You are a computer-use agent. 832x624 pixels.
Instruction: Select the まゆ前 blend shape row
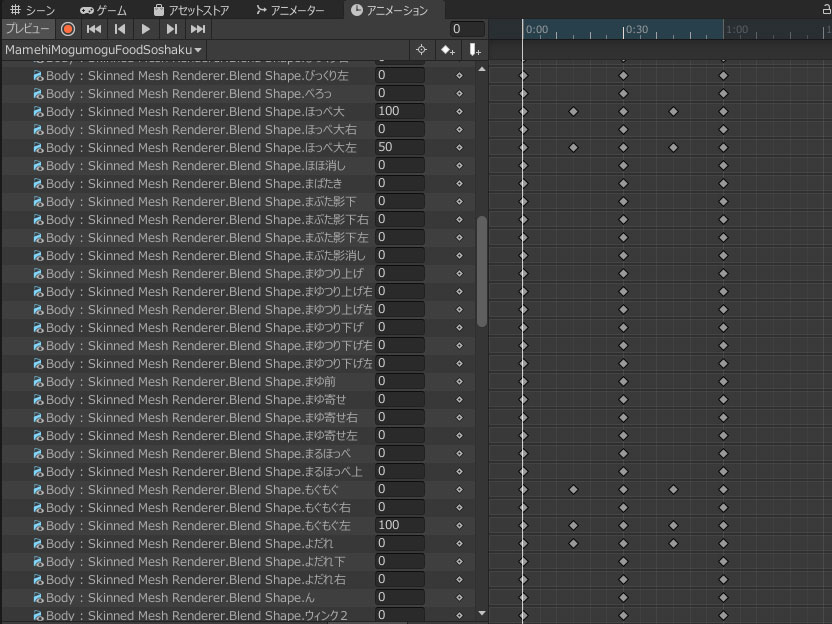[238, 382]
